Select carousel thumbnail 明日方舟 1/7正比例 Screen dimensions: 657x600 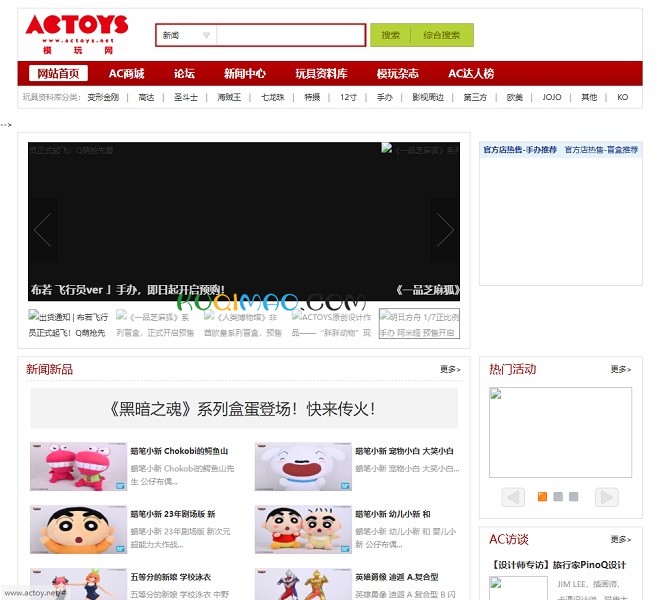[x=419, y=323]
